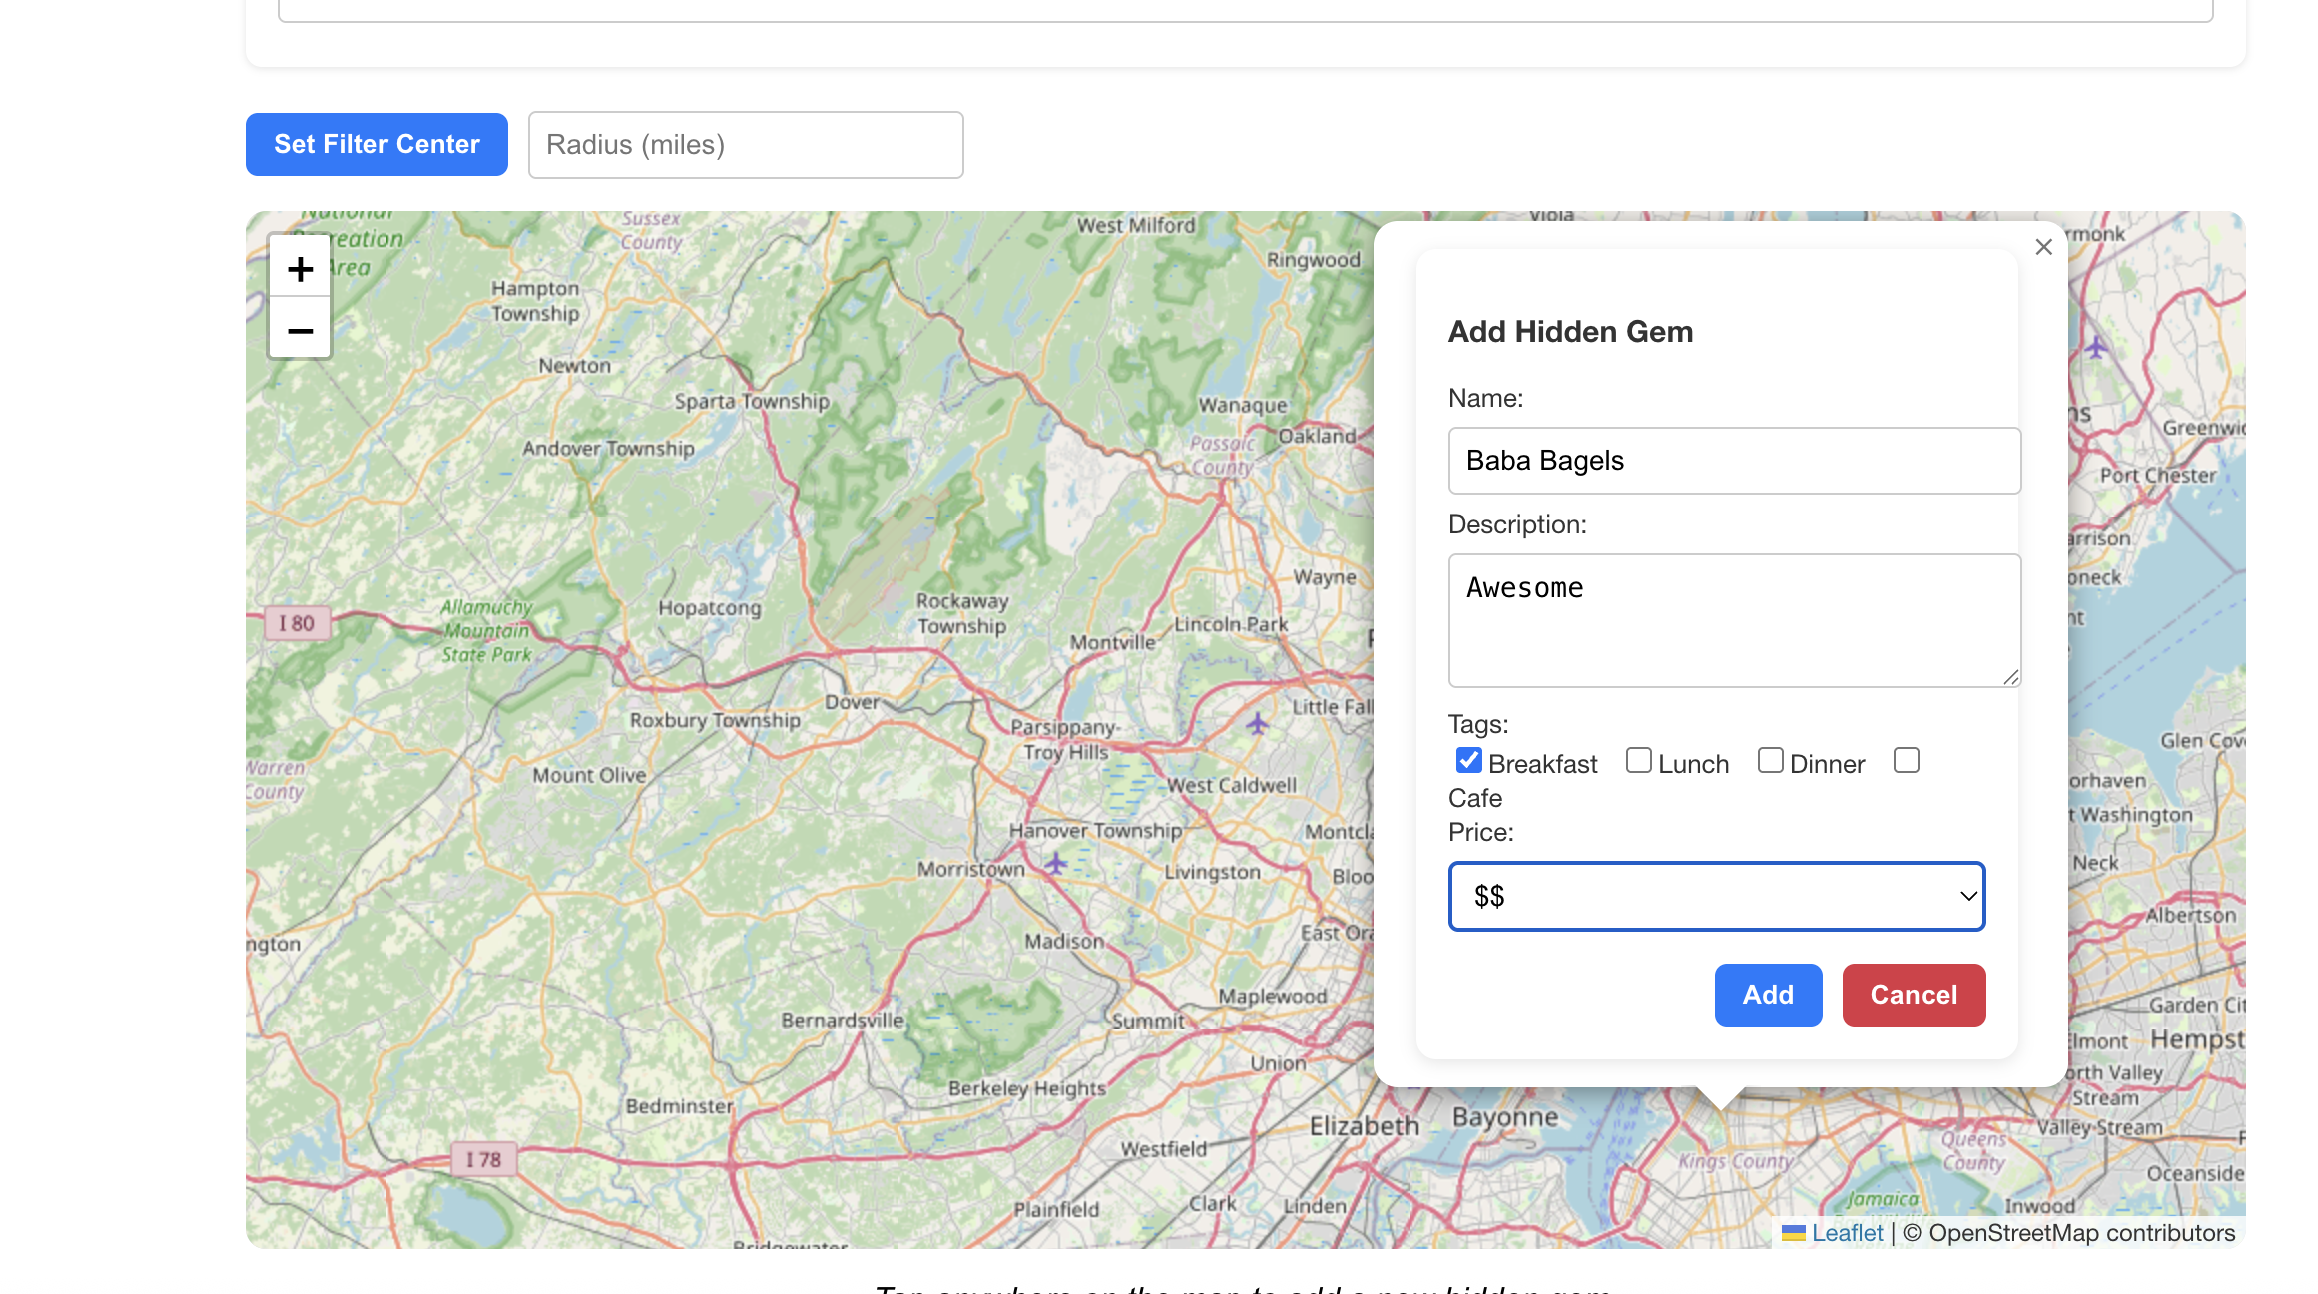The width and height of the screenshot is (2318, 1294).
Task: Click Set Filter Center button
Action: pyautogui.click(x=376, y=144)
